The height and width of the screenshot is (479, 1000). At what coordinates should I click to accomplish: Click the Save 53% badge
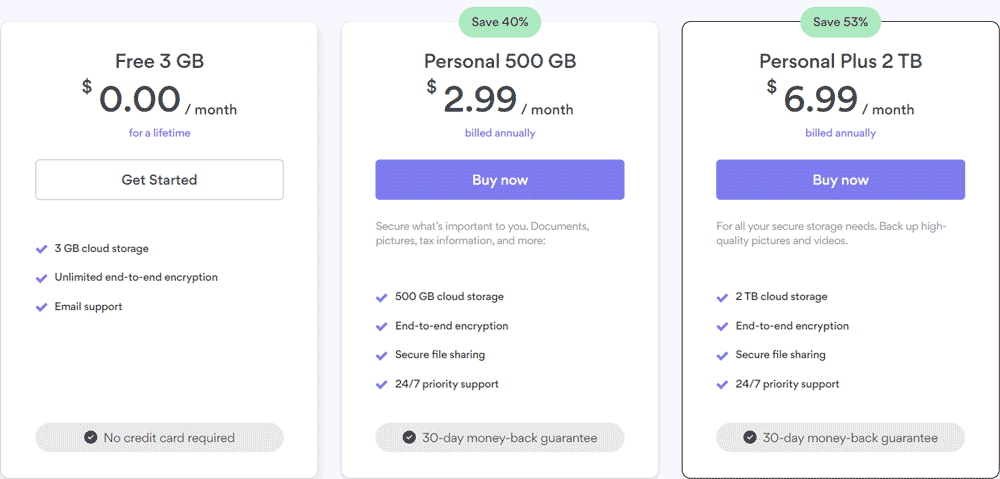pos(840,21)
